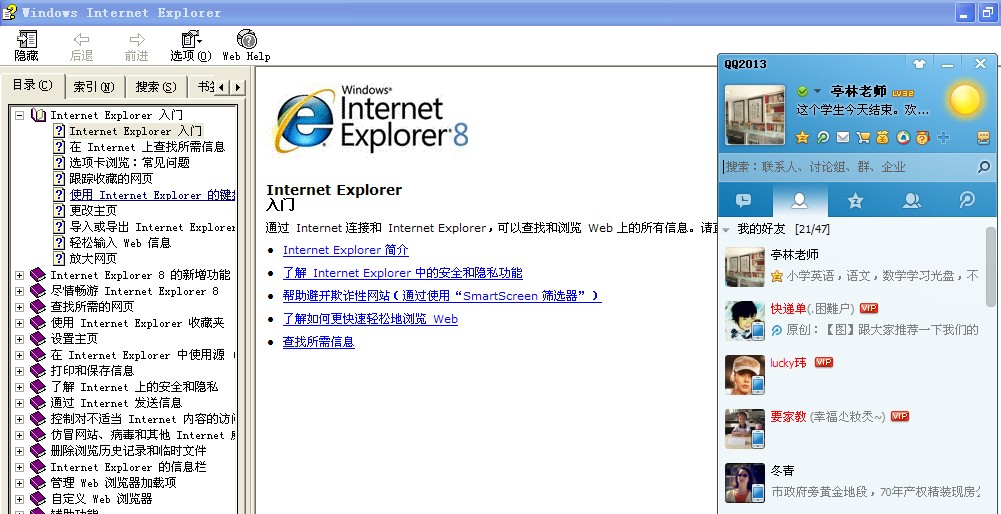Expand 通过 Internet 发送信息 node
The height and width of the screenshot is (514, 1001).
tap(20, 403)
